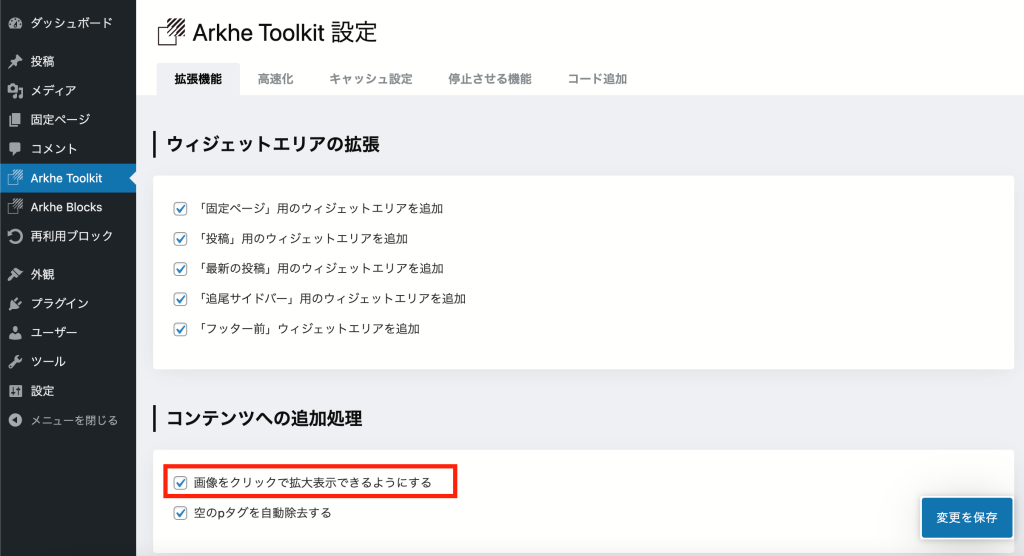The width and height of the screenshot is (1024, 556).
Task: Select Arkhe Toolkit menu item
Action: click(68, 178)
